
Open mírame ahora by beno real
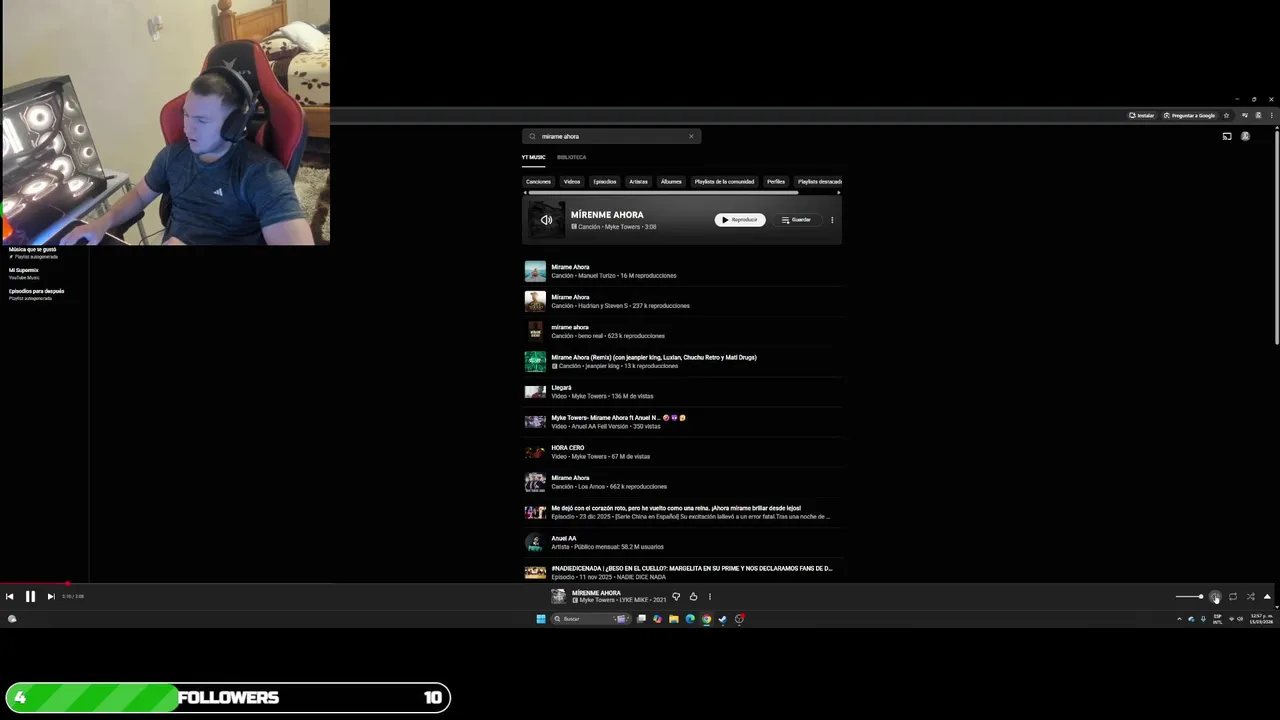point(682,331)
